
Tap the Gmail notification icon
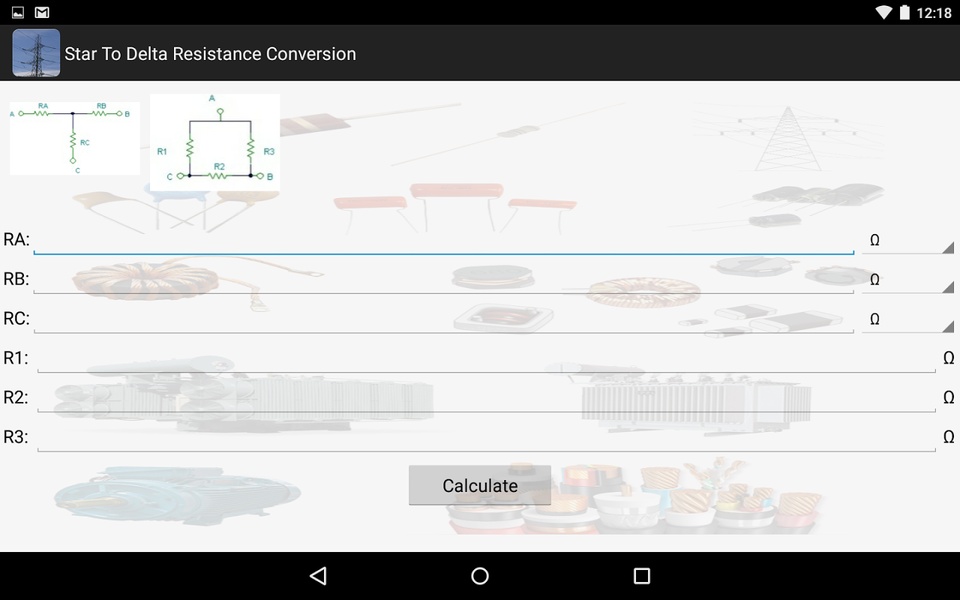(x=42, y=12)
